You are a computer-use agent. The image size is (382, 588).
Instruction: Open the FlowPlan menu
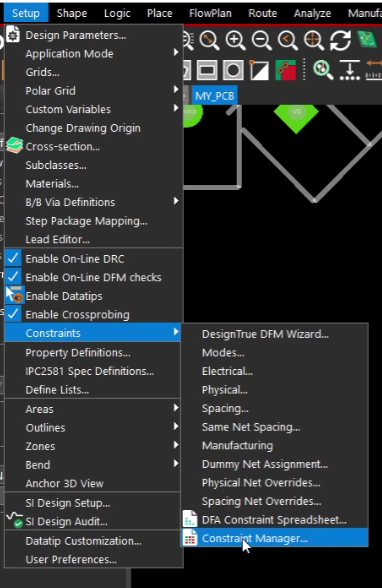click(210, 13)
